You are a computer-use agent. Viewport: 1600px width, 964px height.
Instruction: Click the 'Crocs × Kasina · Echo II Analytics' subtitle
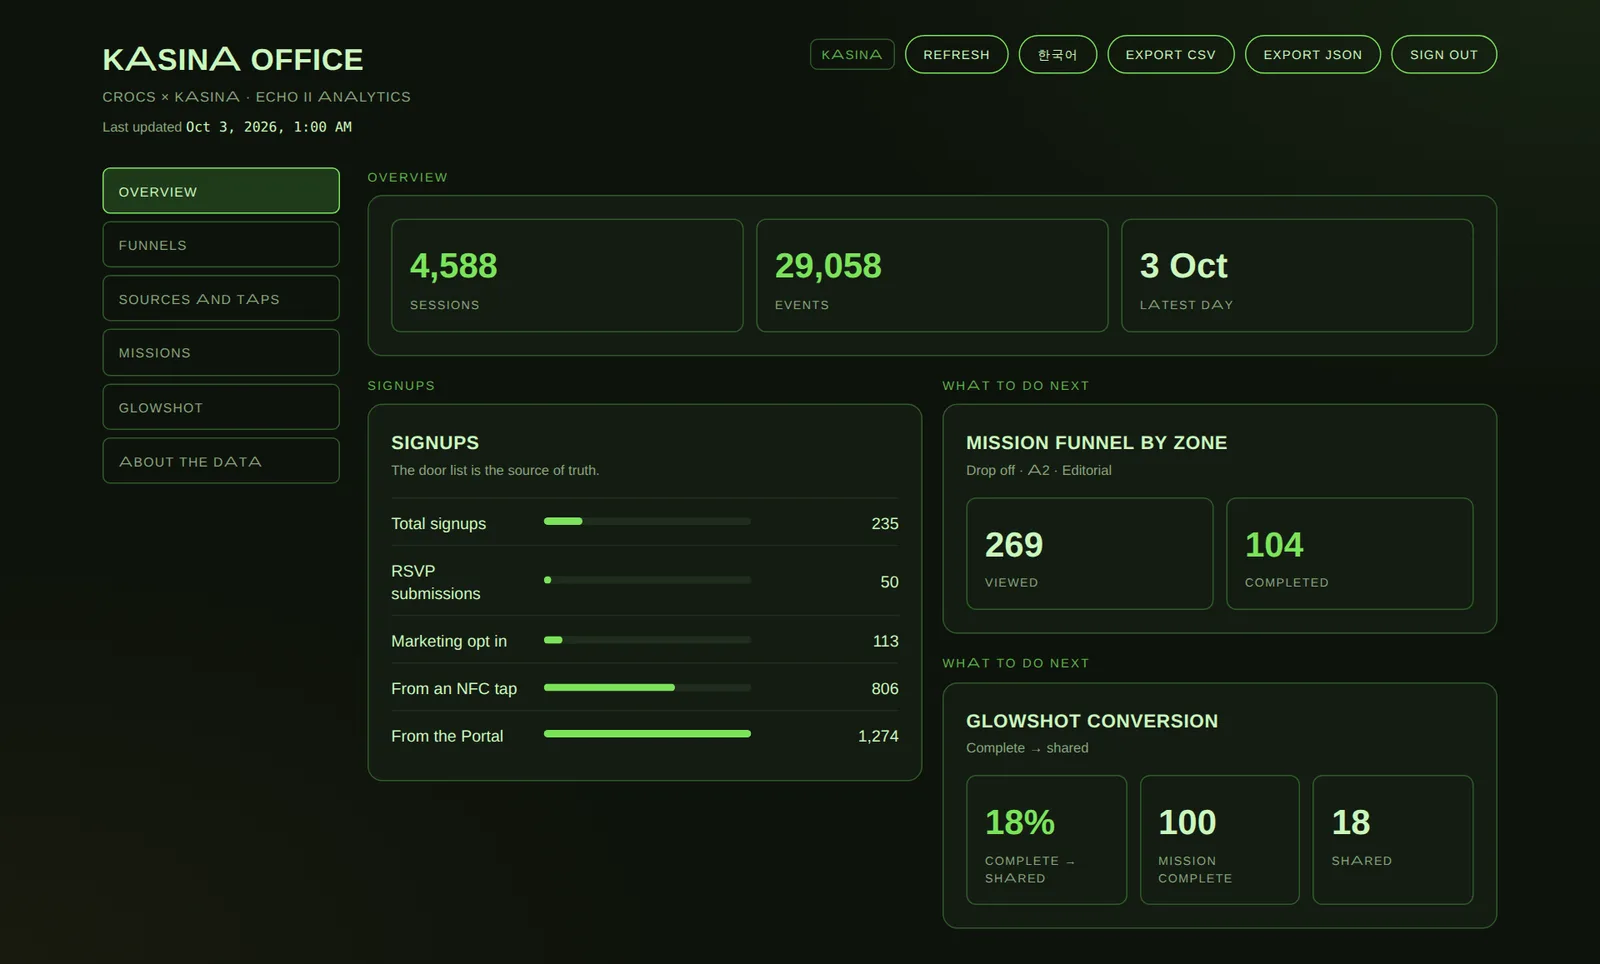click(x=257, y=97)
